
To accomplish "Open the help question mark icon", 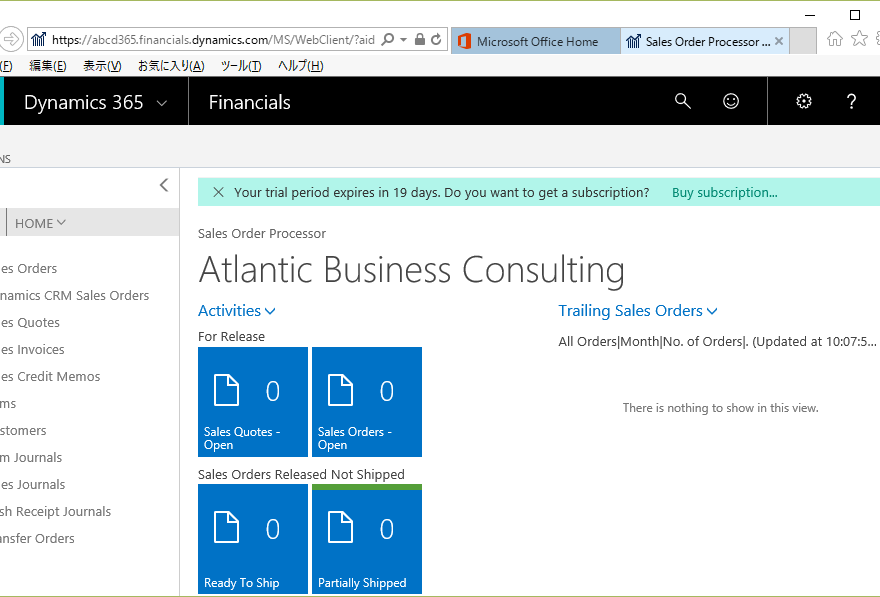I will click(851, 102).
